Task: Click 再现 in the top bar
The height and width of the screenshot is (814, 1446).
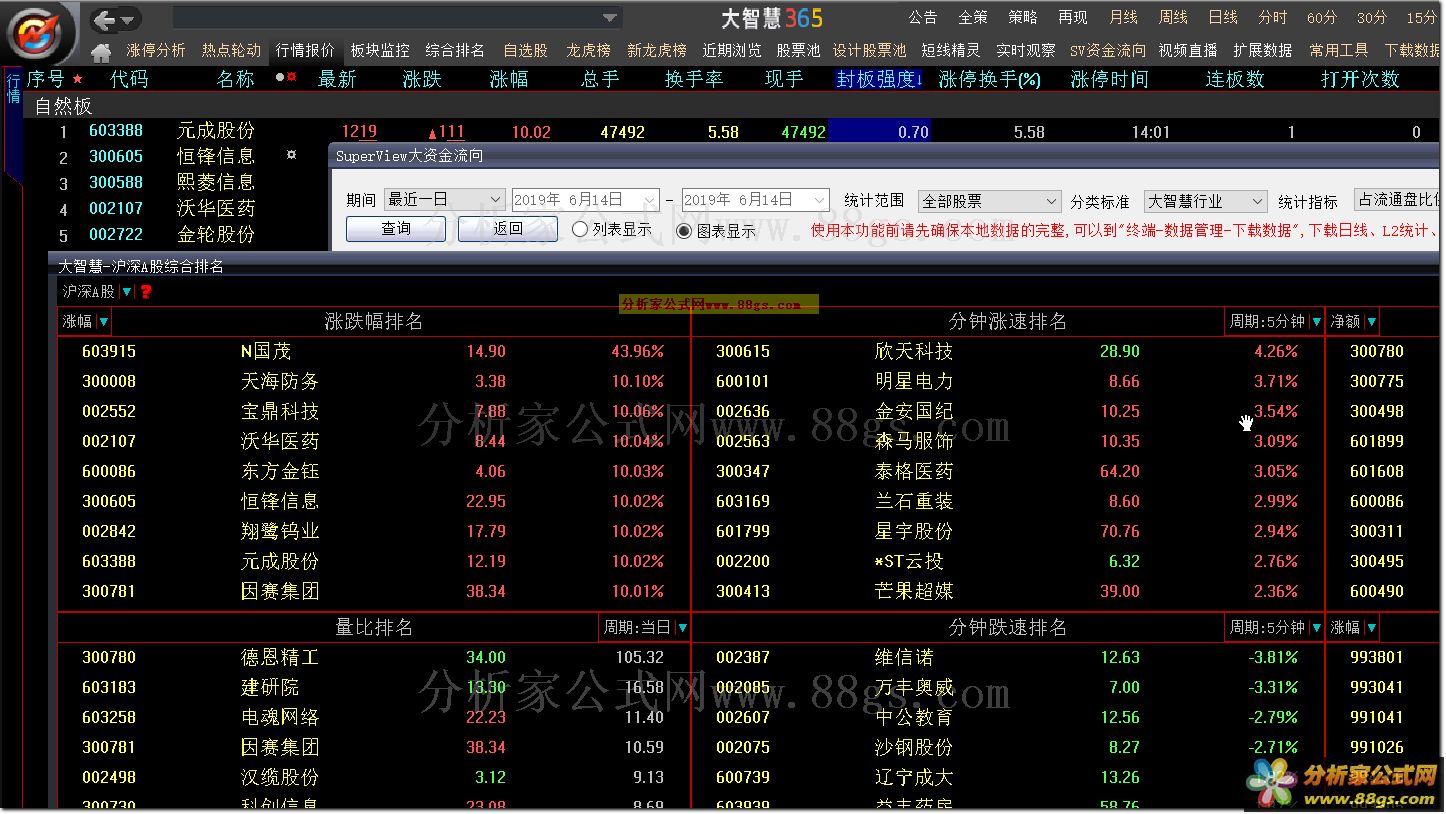Action: pos(1073,18)
